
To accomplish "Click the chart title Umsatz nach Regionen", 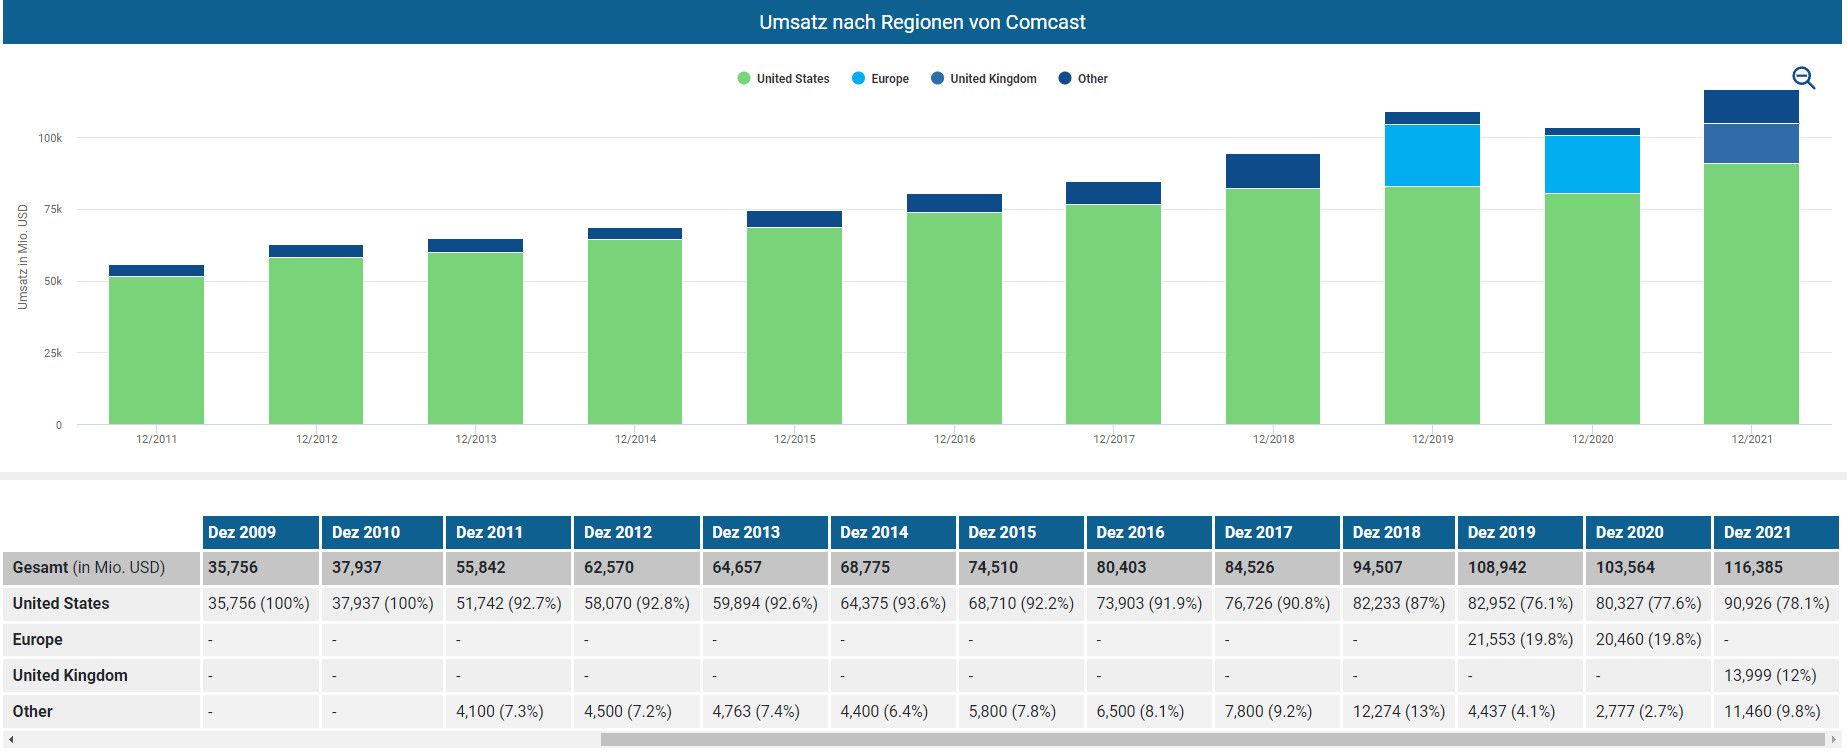I will 922,22.
